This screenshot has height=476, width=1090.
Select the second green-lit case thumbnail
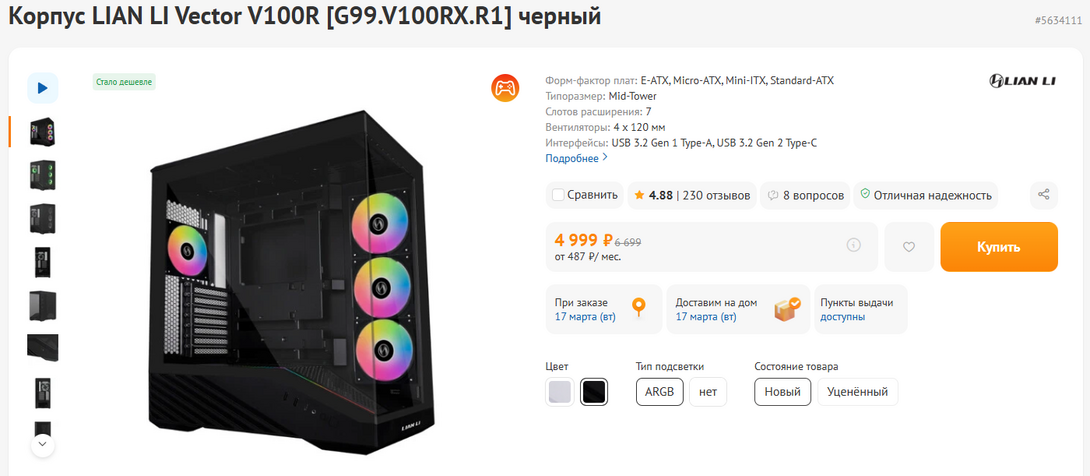coord(42,175)
